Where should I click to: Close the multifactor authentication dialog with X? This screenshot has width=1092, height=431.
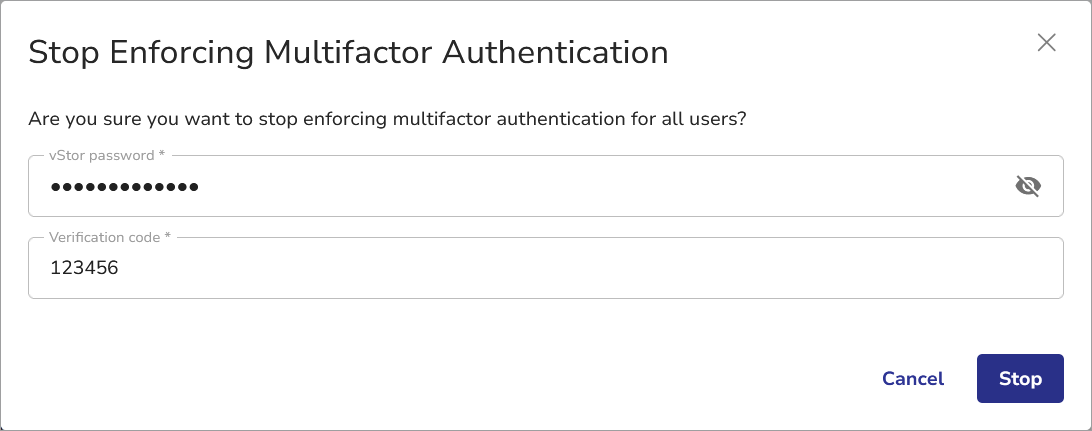pos(1046,42)
